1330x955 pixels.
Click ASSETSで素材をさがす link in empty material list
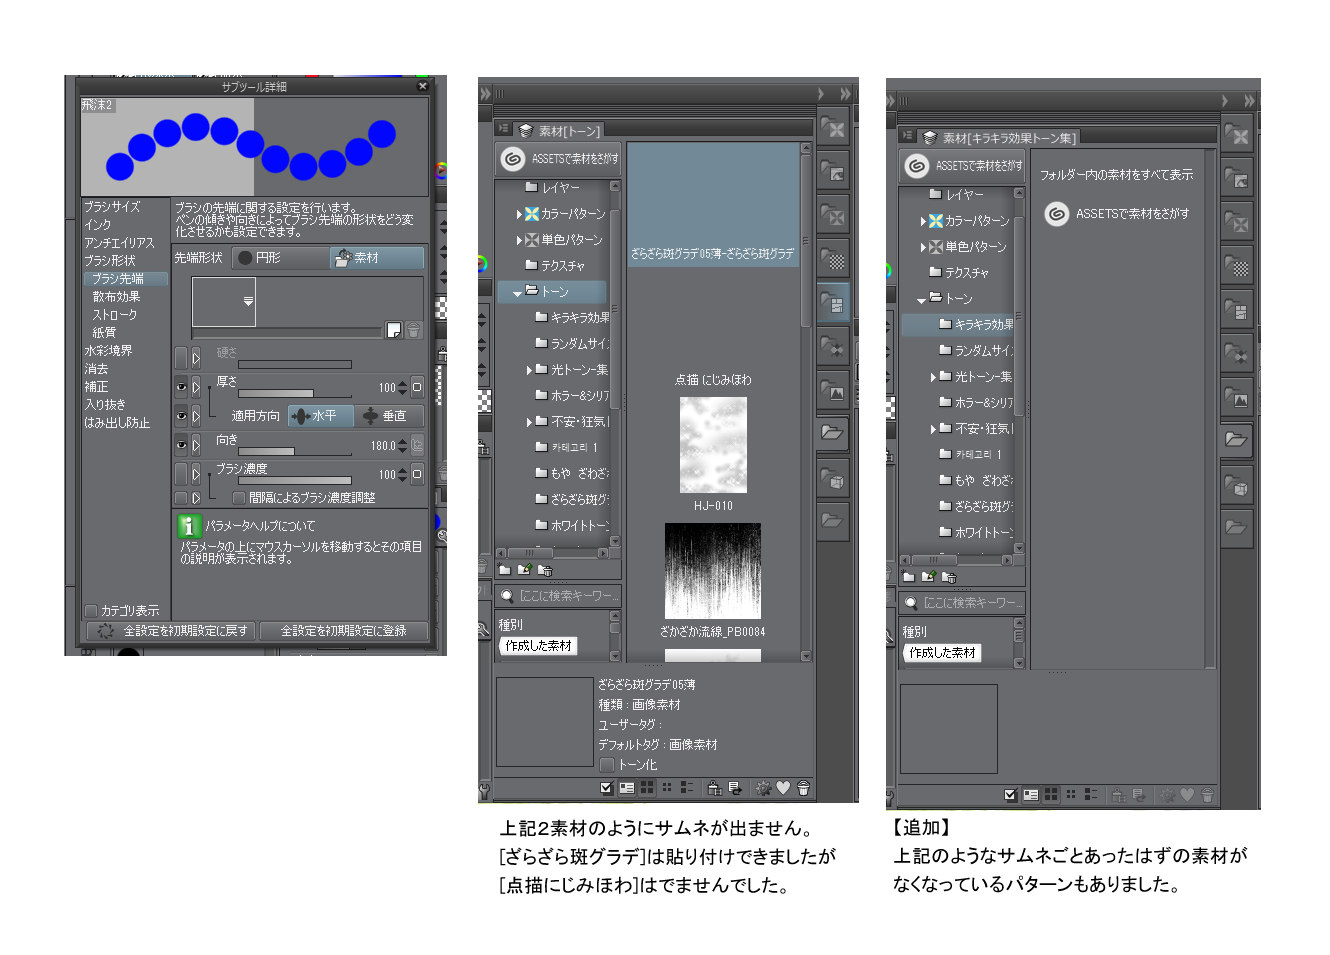click(x=1117, y=213)
